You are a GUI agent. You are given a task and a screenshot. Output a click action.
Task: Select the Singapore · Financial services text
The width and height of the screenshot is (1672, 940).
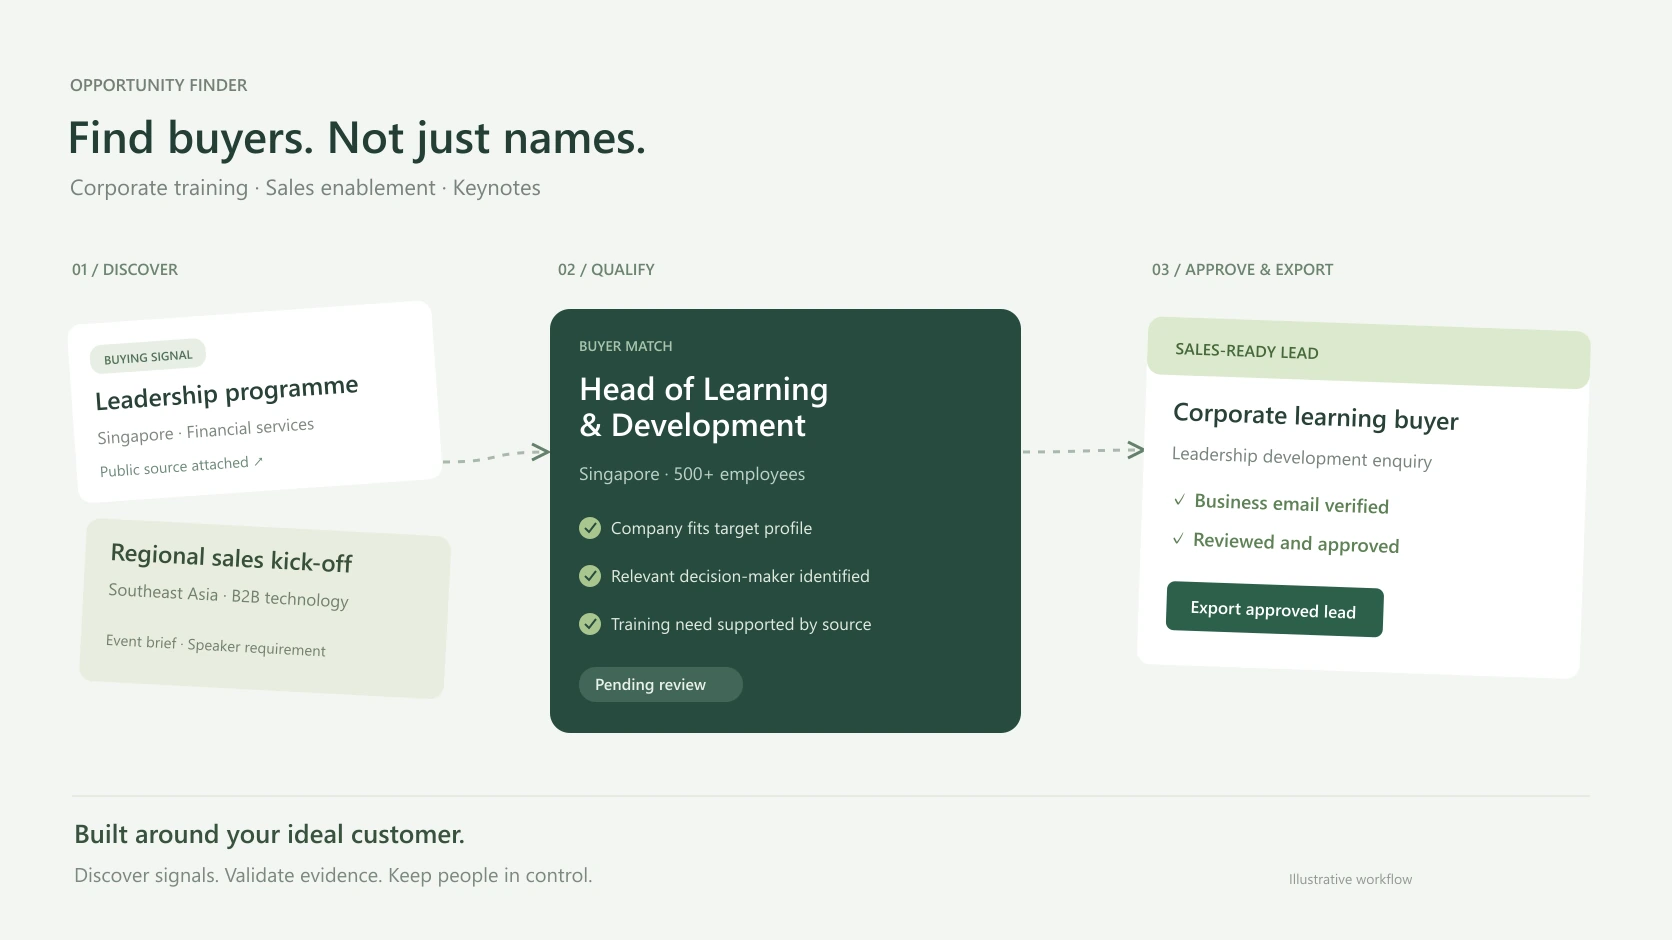pyautogui.click(x=206, y=431)
